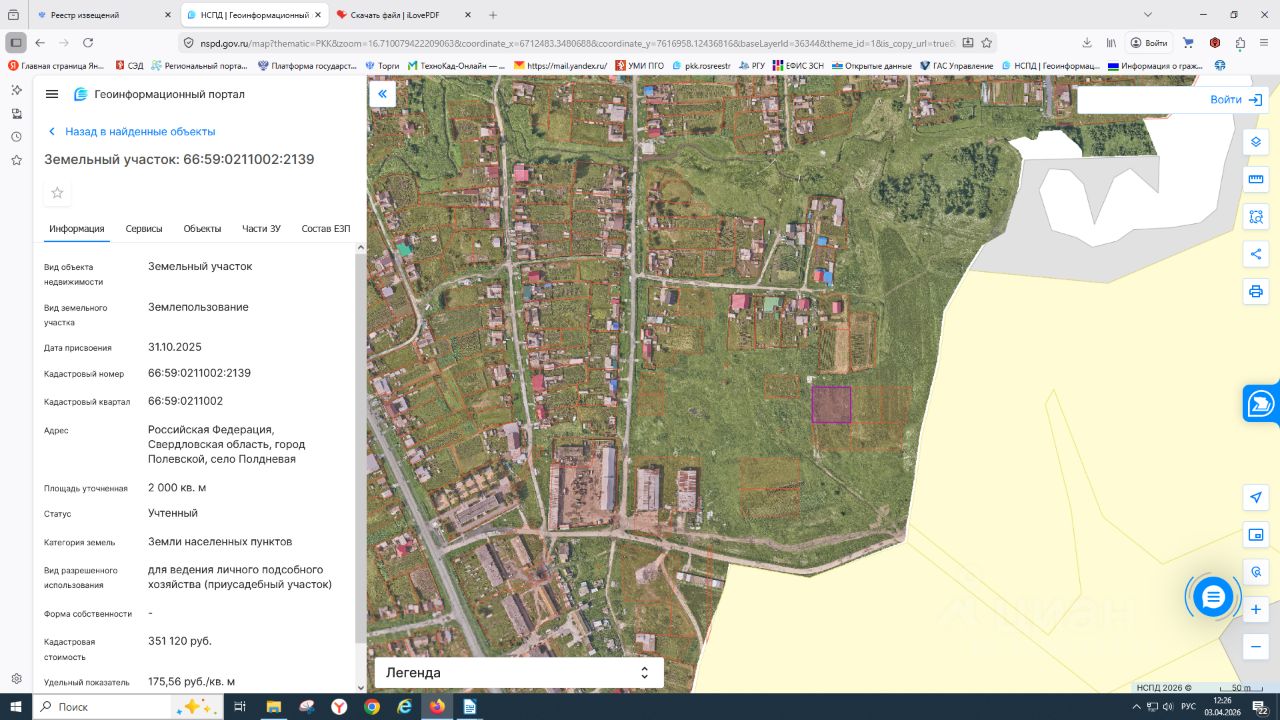This screenshot has width=1280, height=720.
Task: Open the map layers panel
Action: (x=1255, y=142)
